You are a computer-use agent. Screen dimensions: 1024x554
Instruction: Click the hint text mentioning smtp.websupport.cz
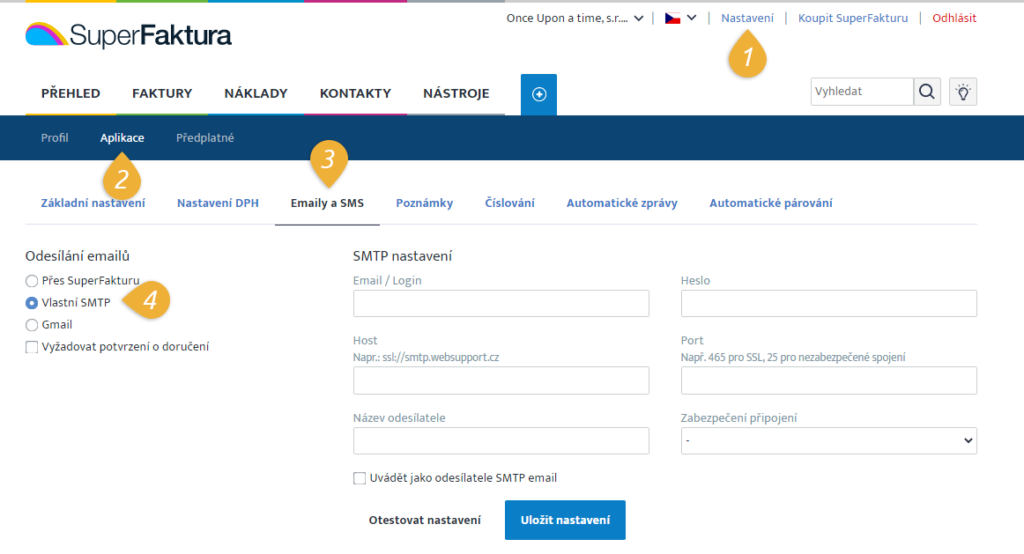click(426, 357)
